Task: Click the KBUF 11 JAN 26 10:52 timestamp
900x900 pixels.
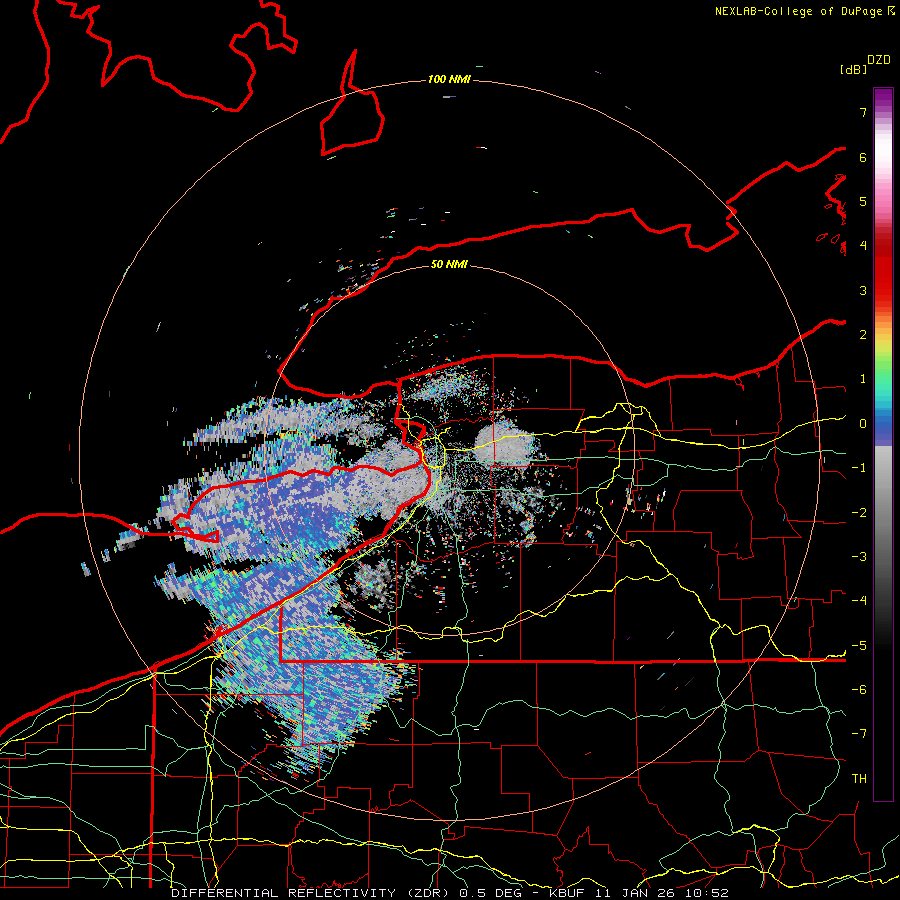Action: pyautogui.click(x=639, y=893)
